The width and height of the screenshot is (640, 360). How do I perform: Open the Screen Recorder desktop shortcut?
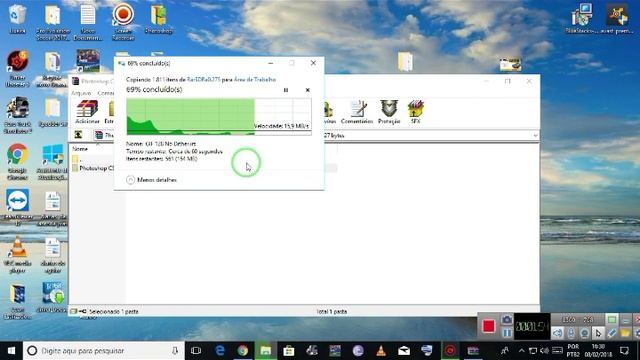click(123, 21)
